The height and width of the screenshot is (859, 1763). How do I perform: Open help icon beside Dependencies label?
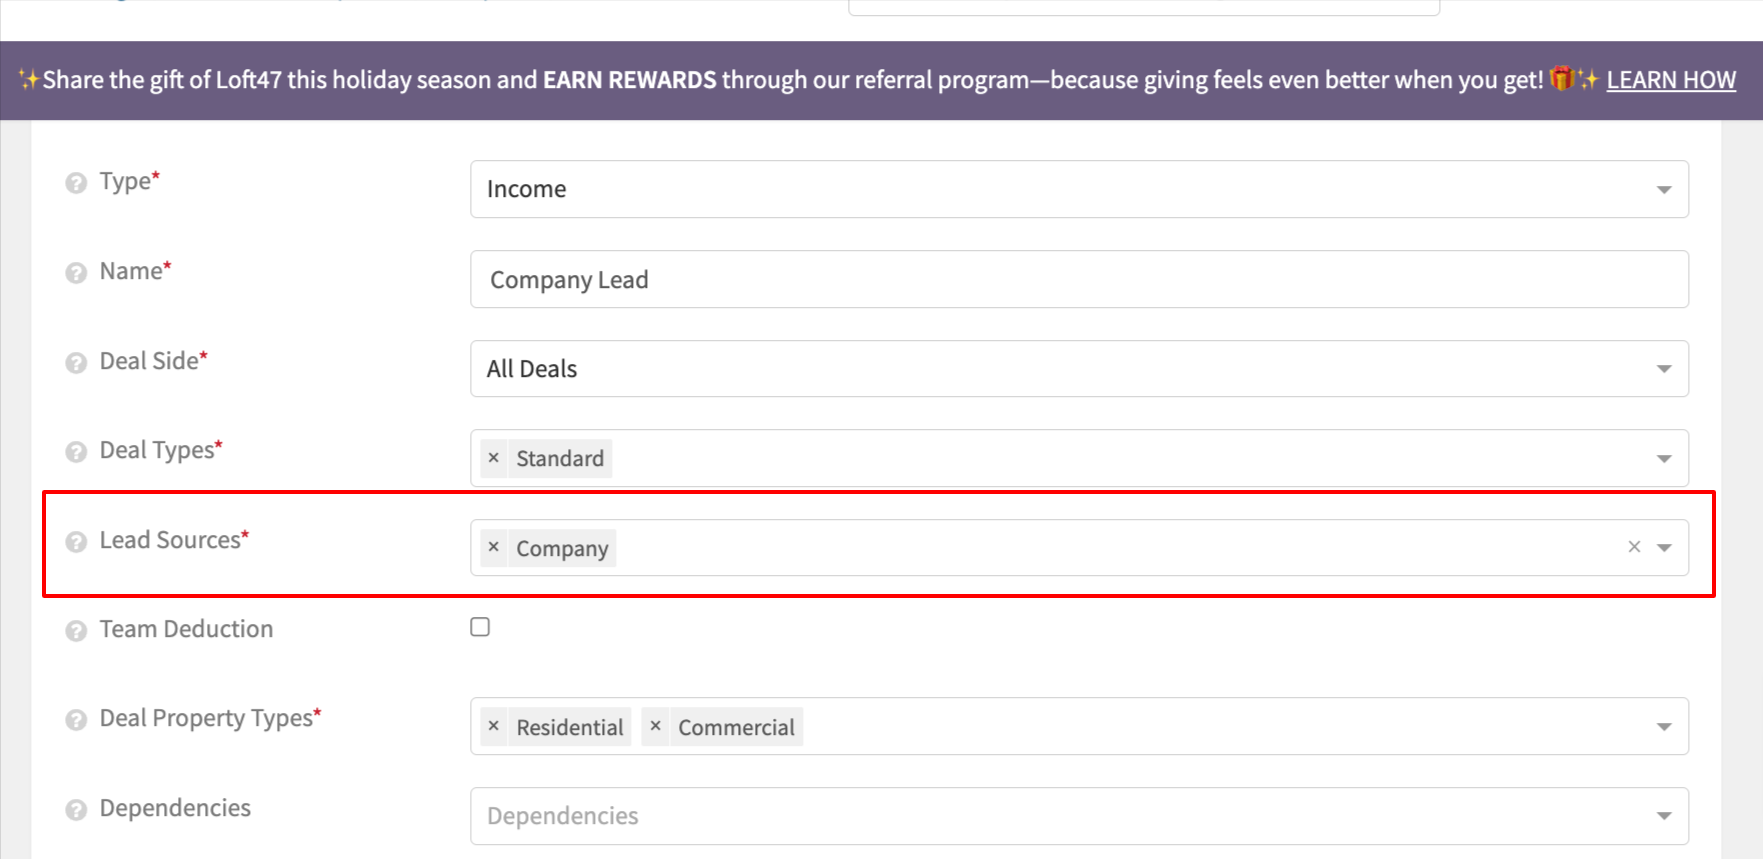click(x=76, y=810)
